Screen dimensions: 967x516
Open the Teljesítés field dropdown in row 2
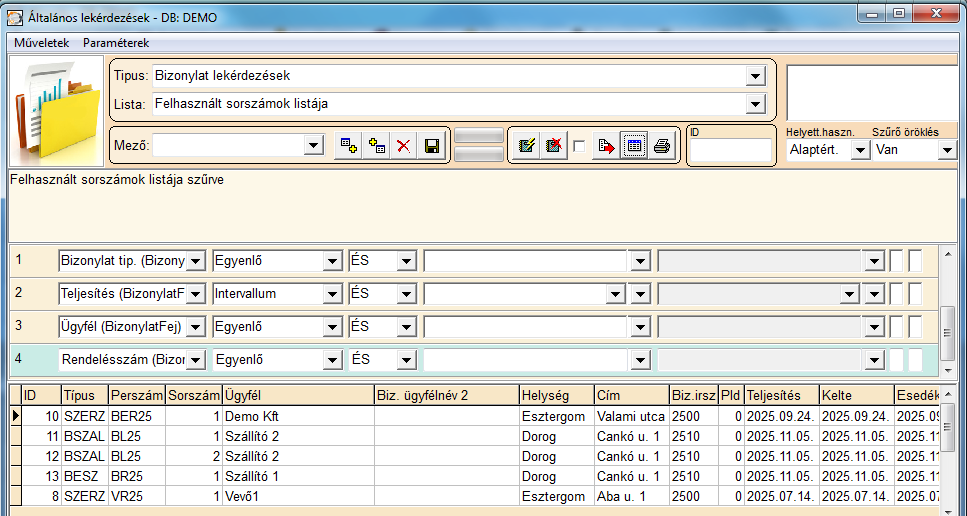coord(195,294)
